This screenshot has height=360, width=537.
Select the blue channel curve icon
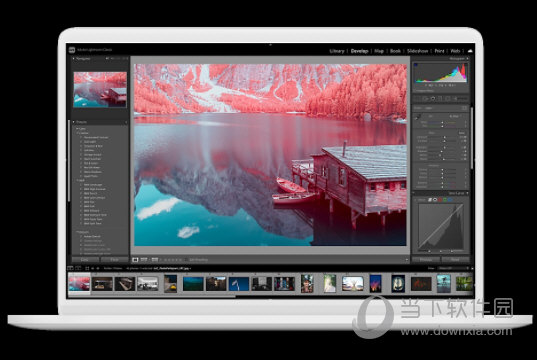click(450, 200)
